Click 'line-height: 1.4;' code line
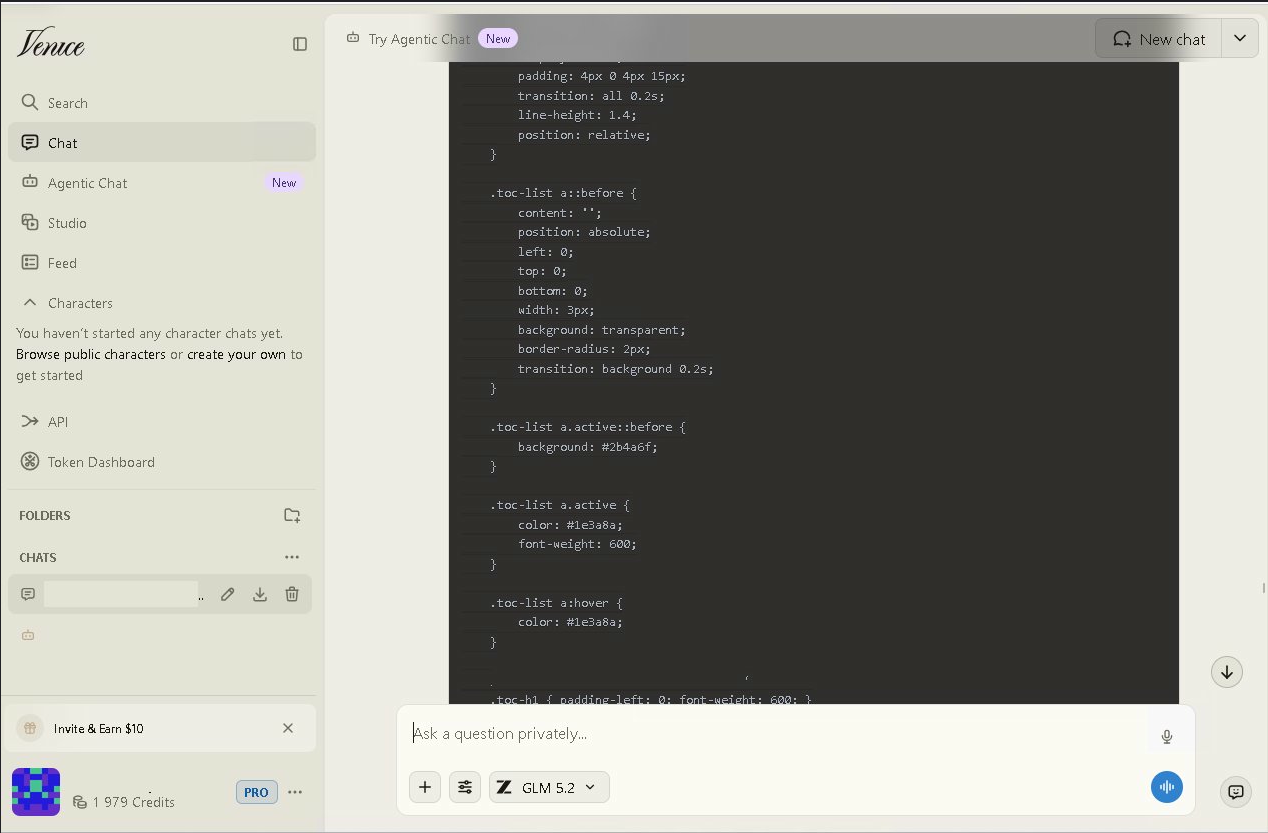Viewport: 1268px width, 833px height. point(577,115)
